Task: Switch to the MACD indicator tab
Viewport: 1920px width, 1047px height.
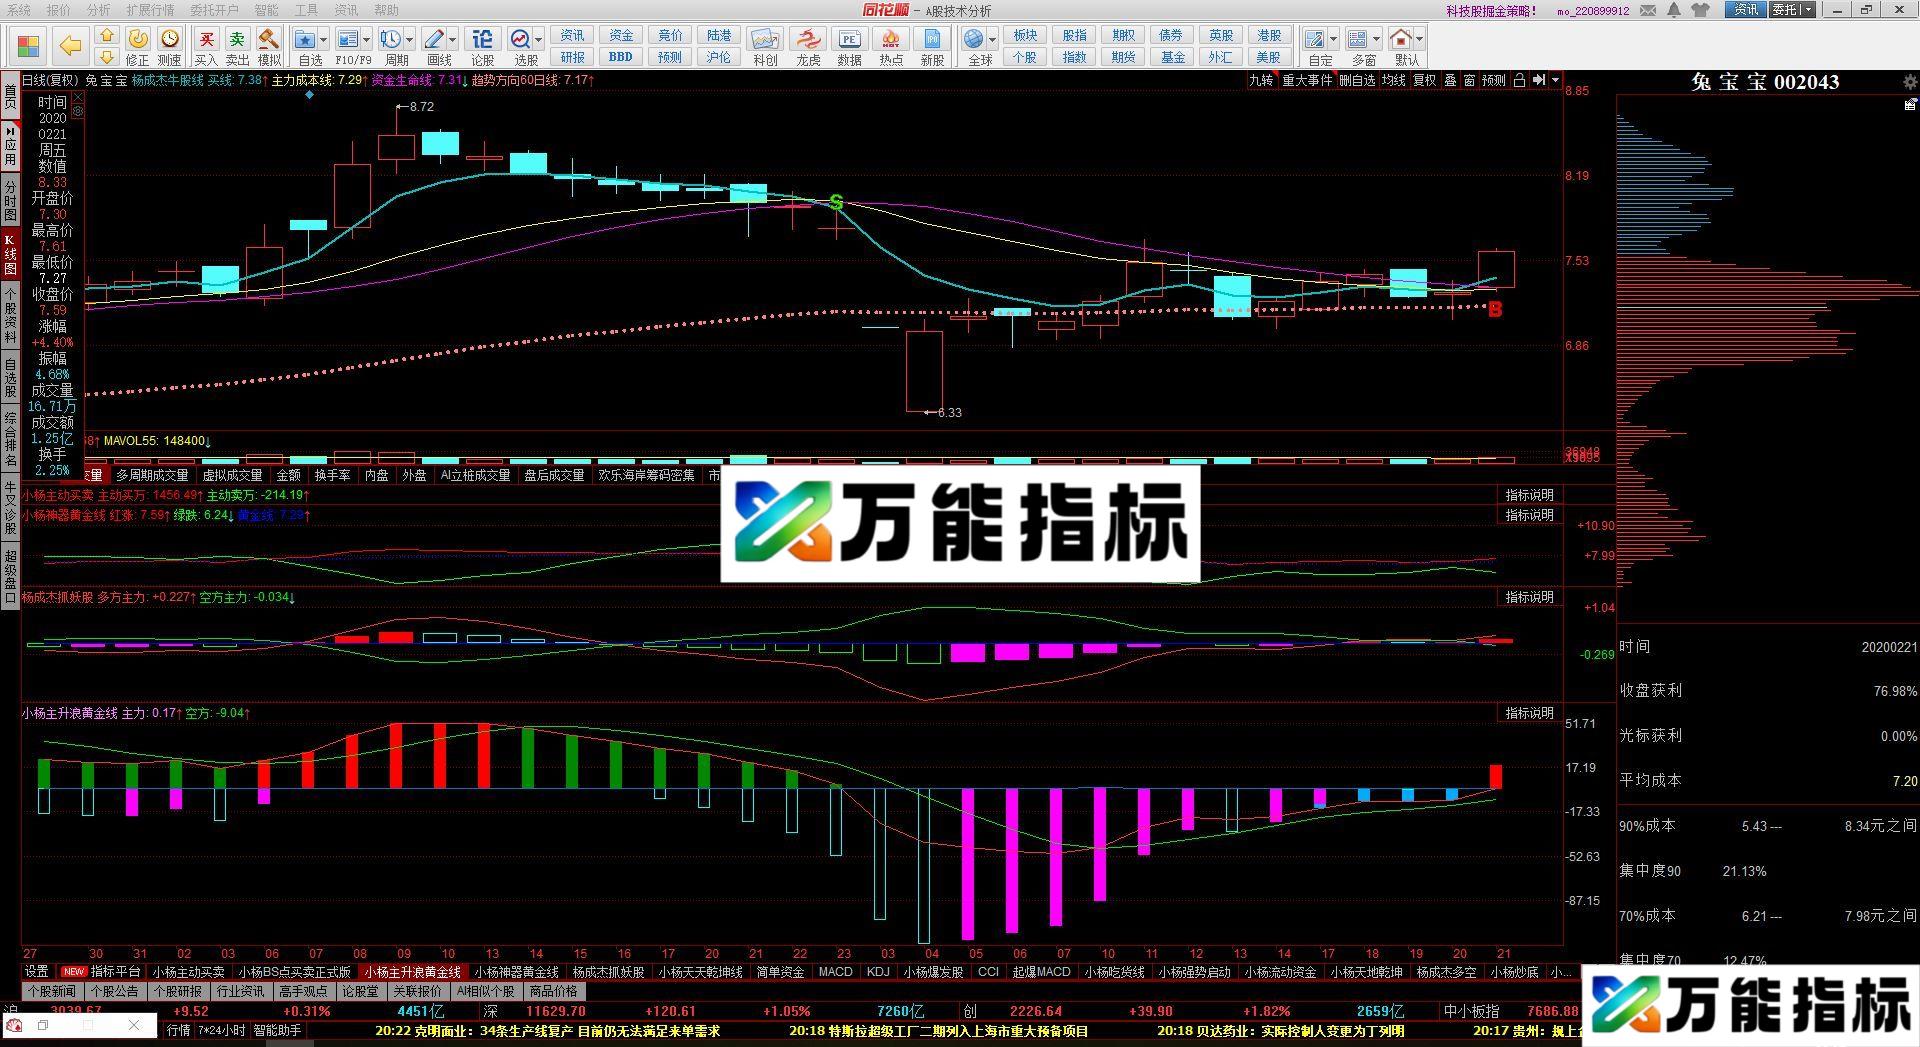Action: click(834, 971)
